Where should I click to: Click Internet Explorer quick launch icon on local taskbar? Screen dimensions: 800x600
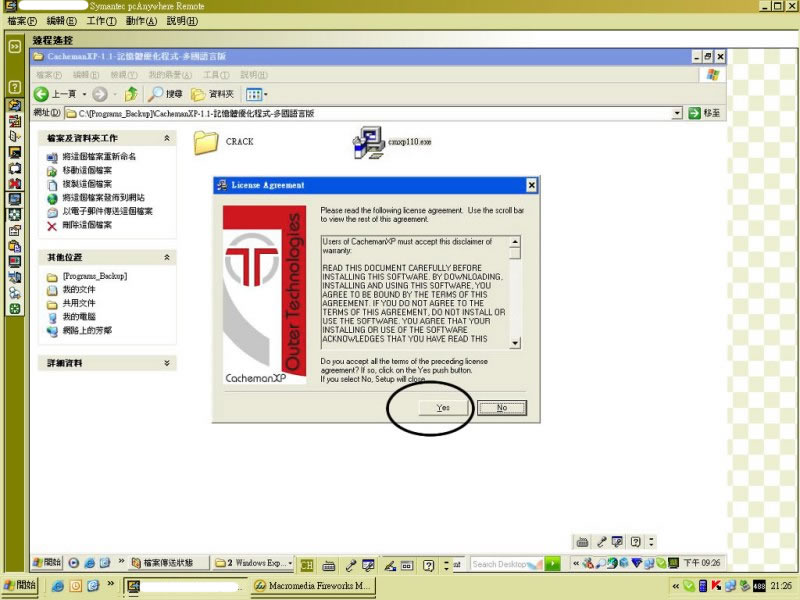pyautogui.click(x=58, y=586)
